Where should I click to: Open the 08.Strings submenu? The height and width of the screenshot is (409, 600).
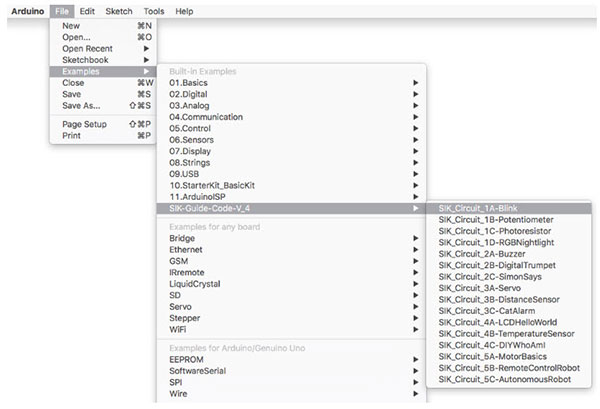(291, 163)
